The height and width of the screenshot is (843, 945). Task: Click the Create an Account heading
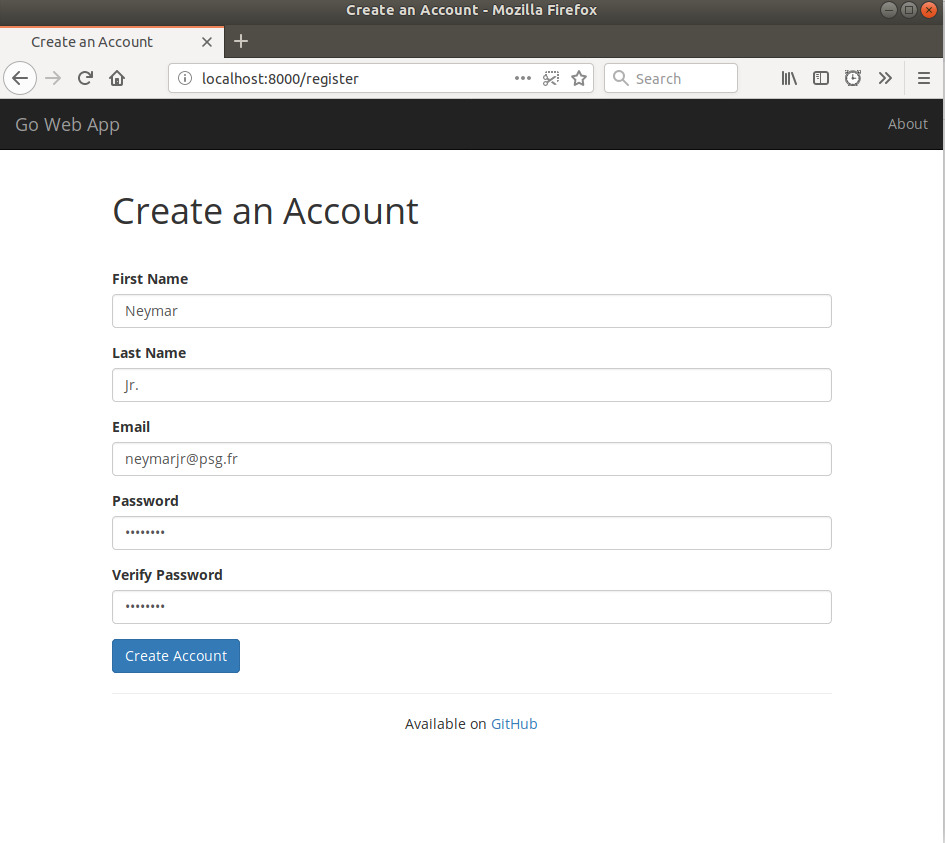(266, 212)
